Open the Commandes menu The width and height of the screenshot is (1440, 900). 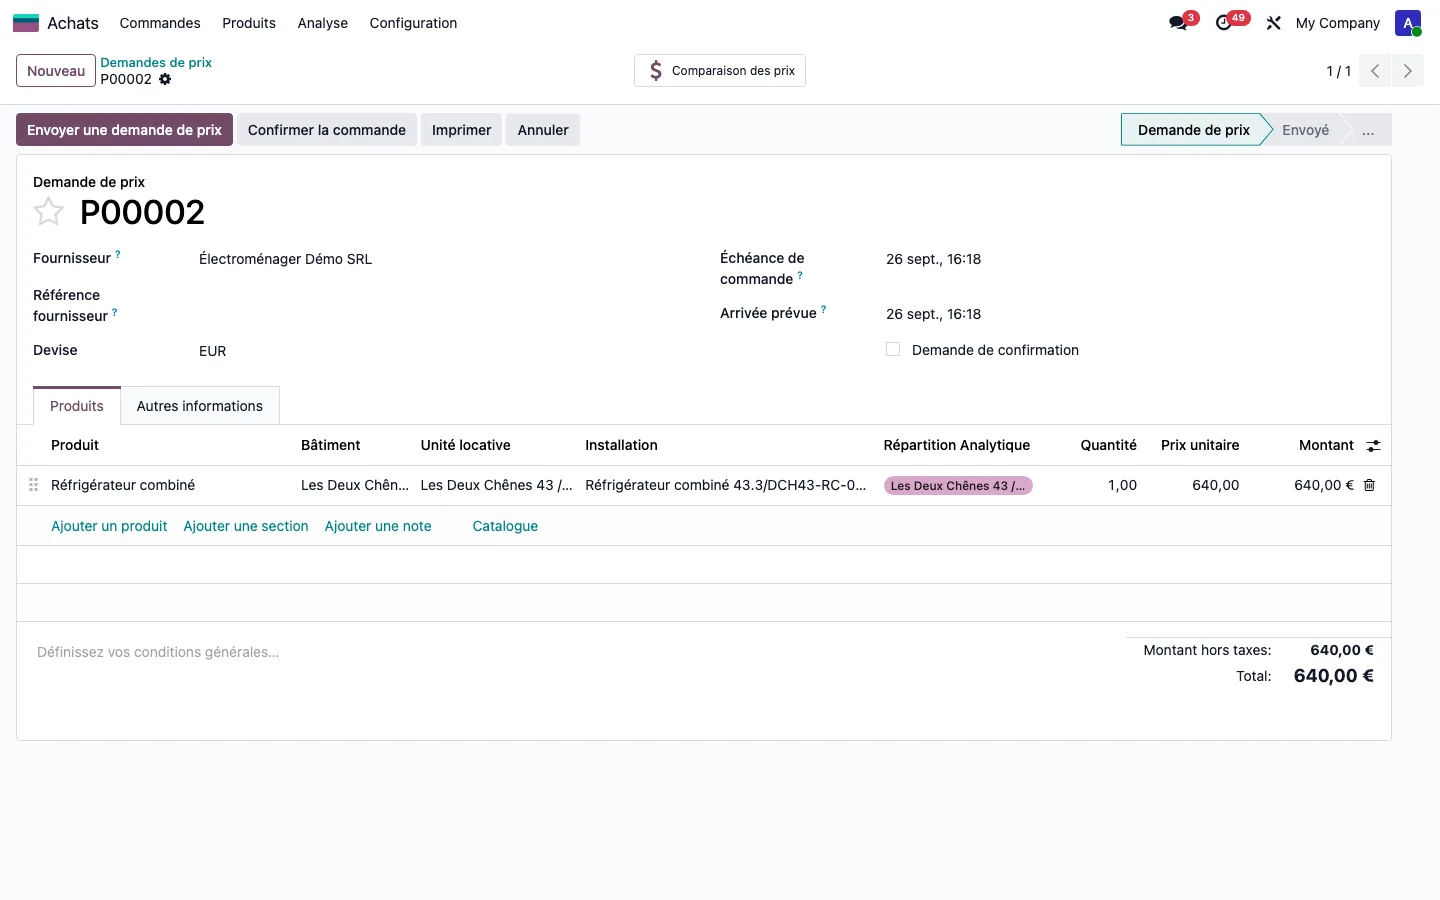click(x=160, y=23)
